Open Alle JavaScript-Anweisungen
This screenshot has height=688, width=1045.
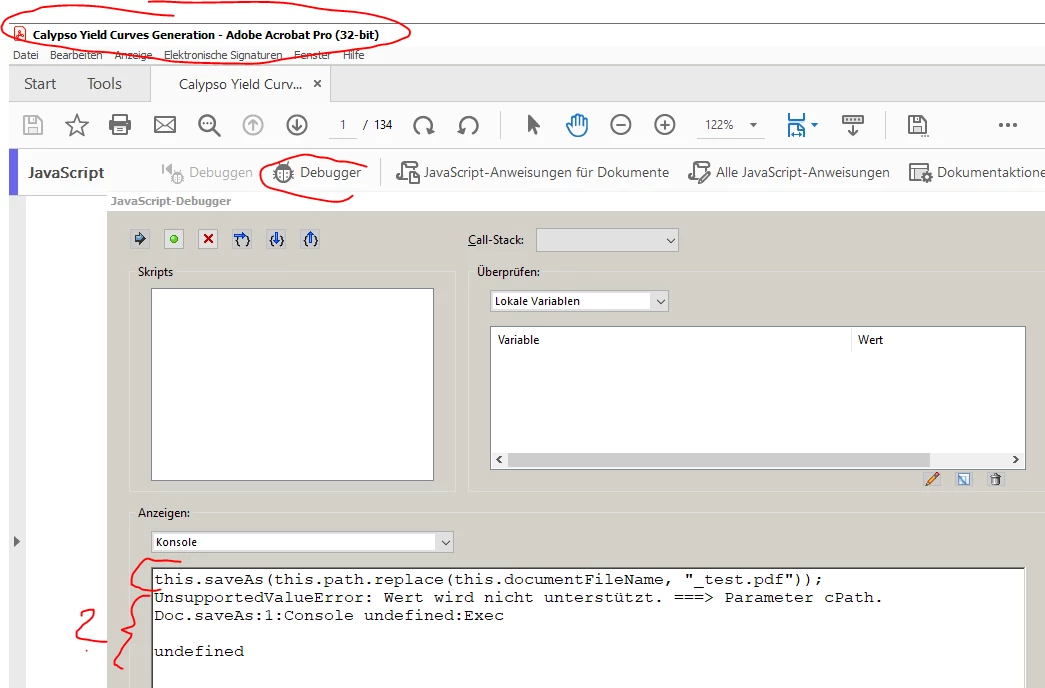point(788,173)
